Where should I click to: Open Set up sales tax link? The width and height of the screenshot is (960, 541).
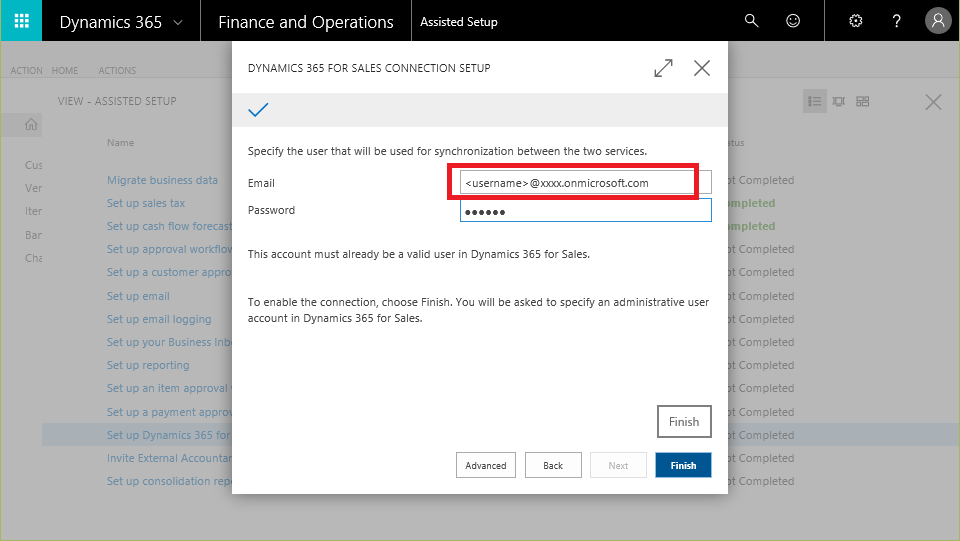[x=146, y=203]
